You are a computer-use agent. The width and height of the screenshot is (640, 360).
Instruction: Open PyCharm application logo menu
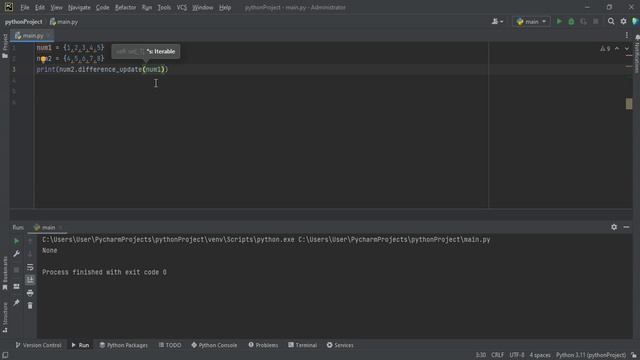click(x=9, y=7)
